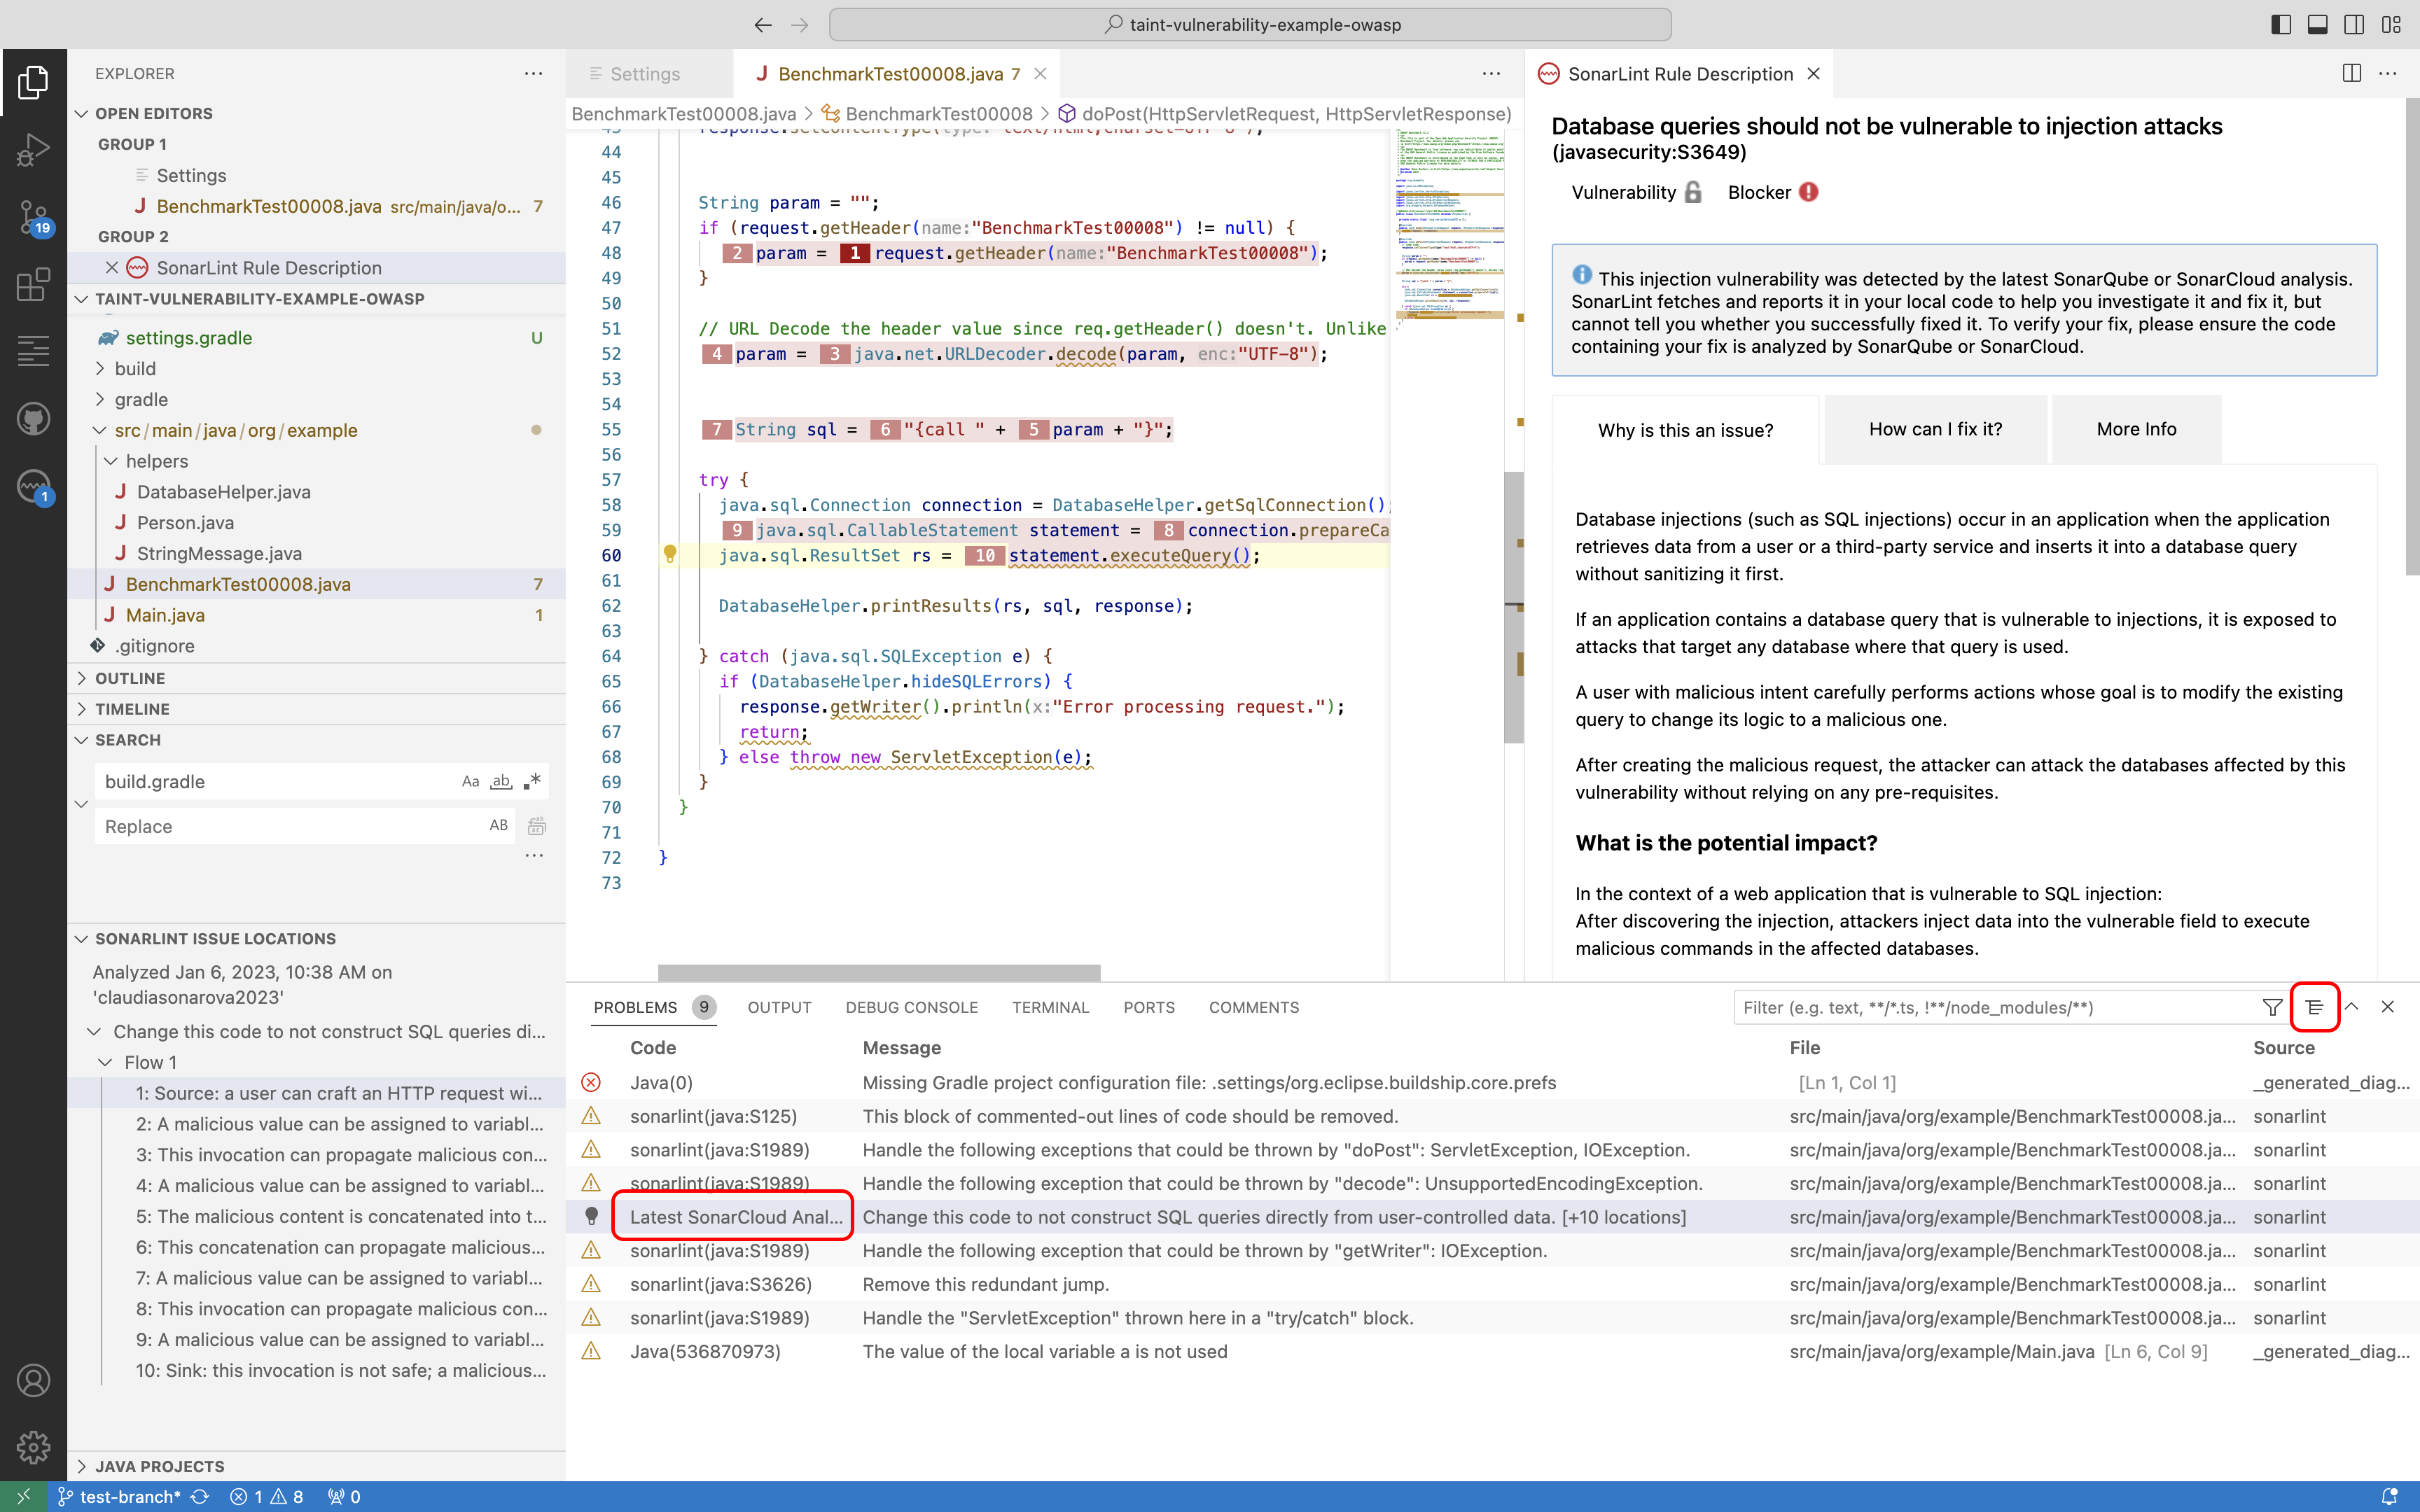The height and width of the screenshot is (1512, 2420).
Task: Toggle match case in the search box
Action: pos(470,781)
